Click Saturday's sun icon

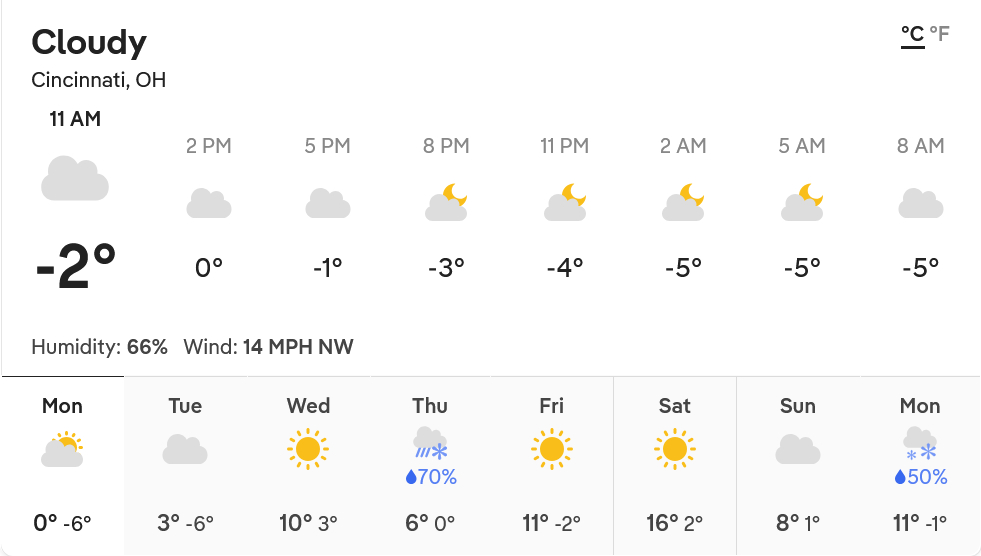tap(675, 449)
